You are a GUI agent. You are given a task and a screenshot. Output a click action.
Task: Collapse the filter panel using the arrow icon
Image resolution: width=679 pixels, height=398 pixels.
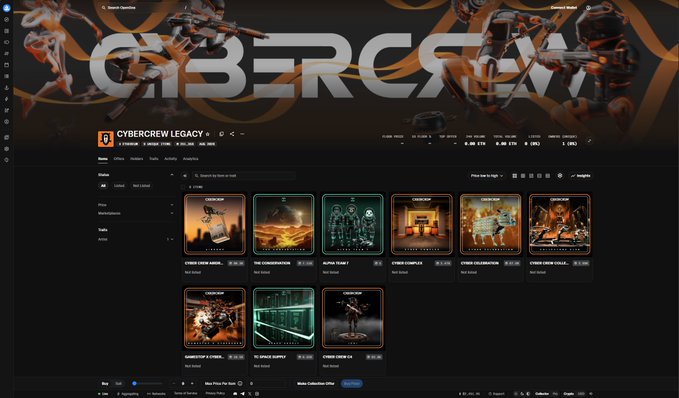coord(185,176)
